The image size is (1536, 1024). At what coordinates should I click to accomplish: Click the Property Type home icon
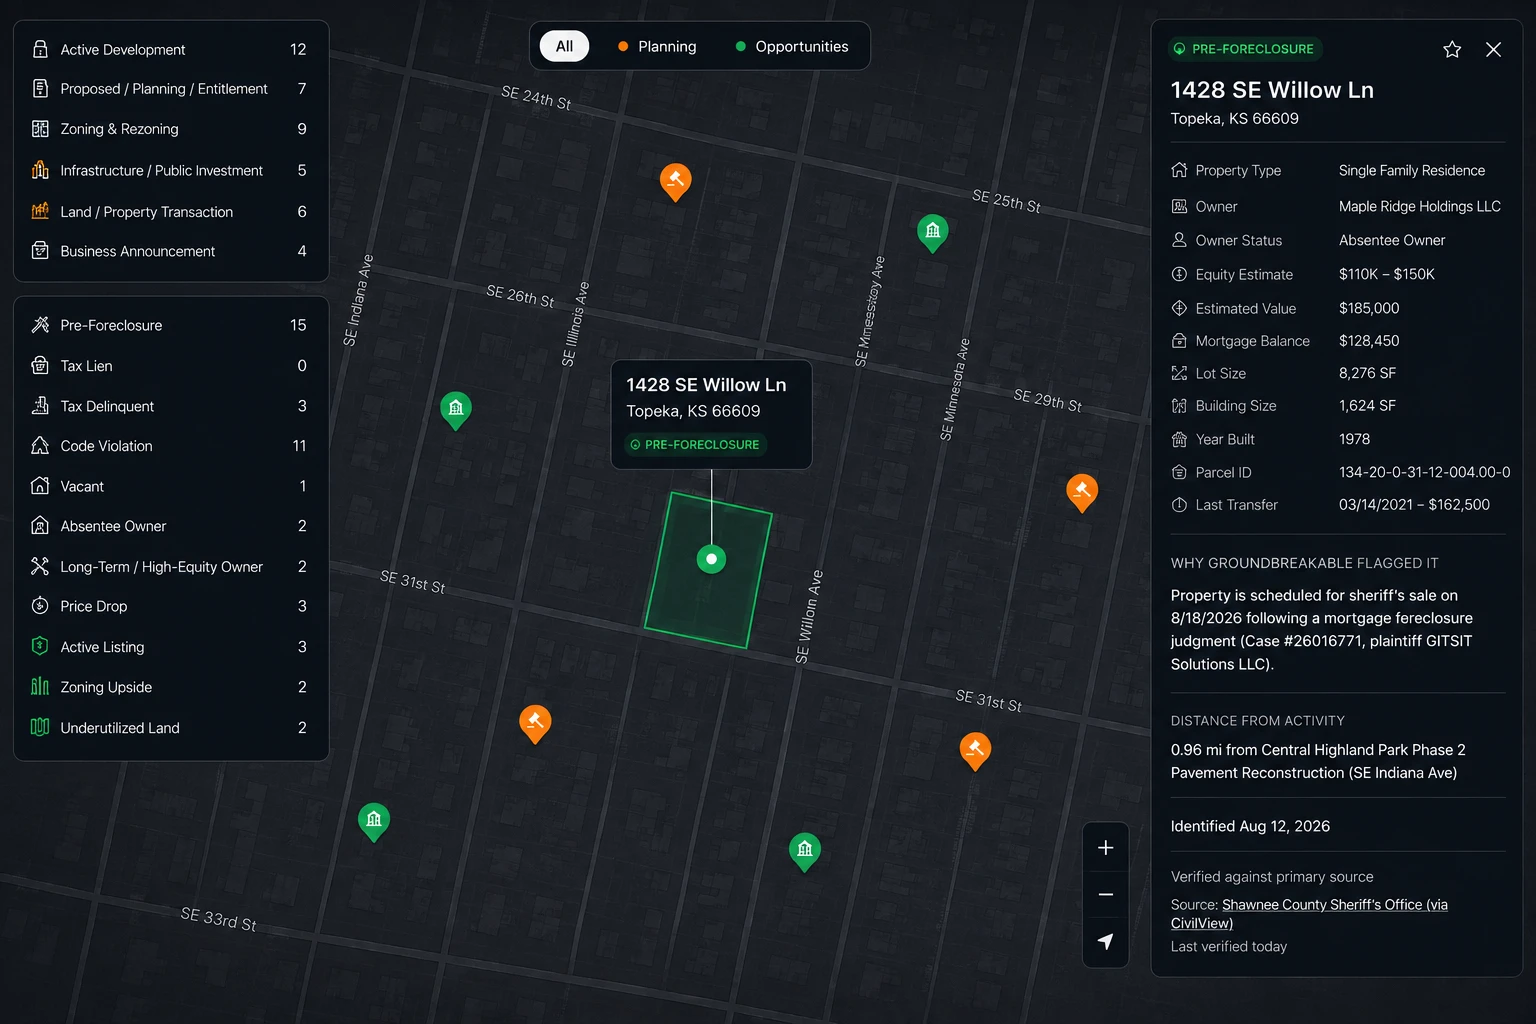pyautogui.click(x=1179, y=170)
